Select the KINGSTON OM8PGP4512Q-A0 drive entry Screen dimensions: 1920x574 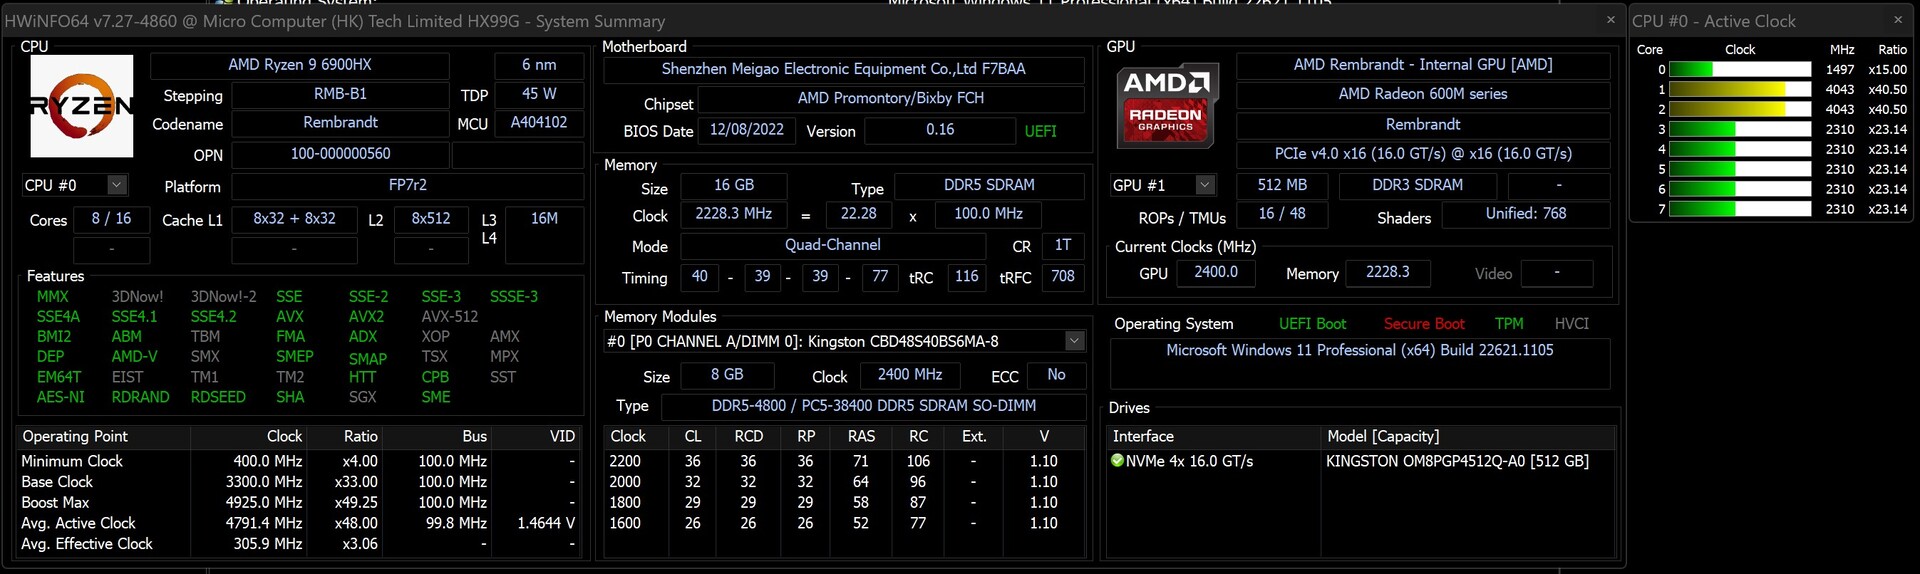(x=1457, y=461)
